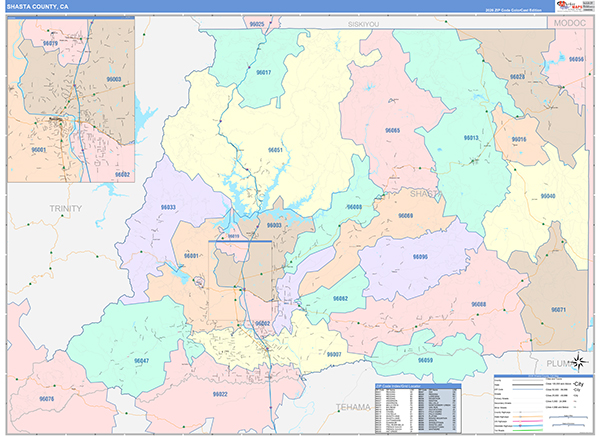The height and width of the screenshot is (436, 600).
Task: Select the 96051 ZIP code label
Action: tap(275, 150)
